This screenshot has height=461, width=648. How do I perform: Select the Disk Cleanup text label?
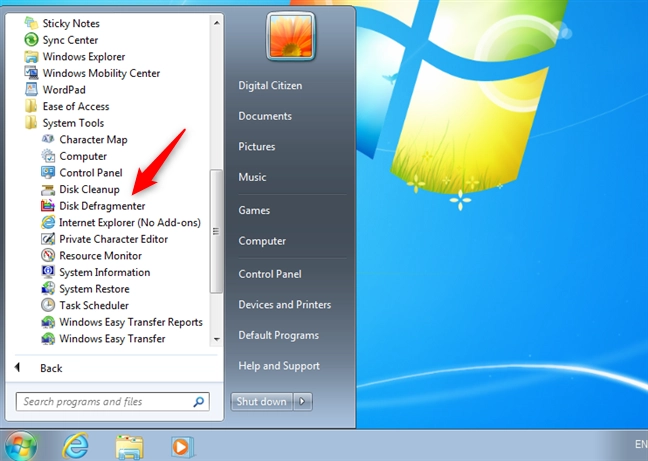(x=89, y=189)
